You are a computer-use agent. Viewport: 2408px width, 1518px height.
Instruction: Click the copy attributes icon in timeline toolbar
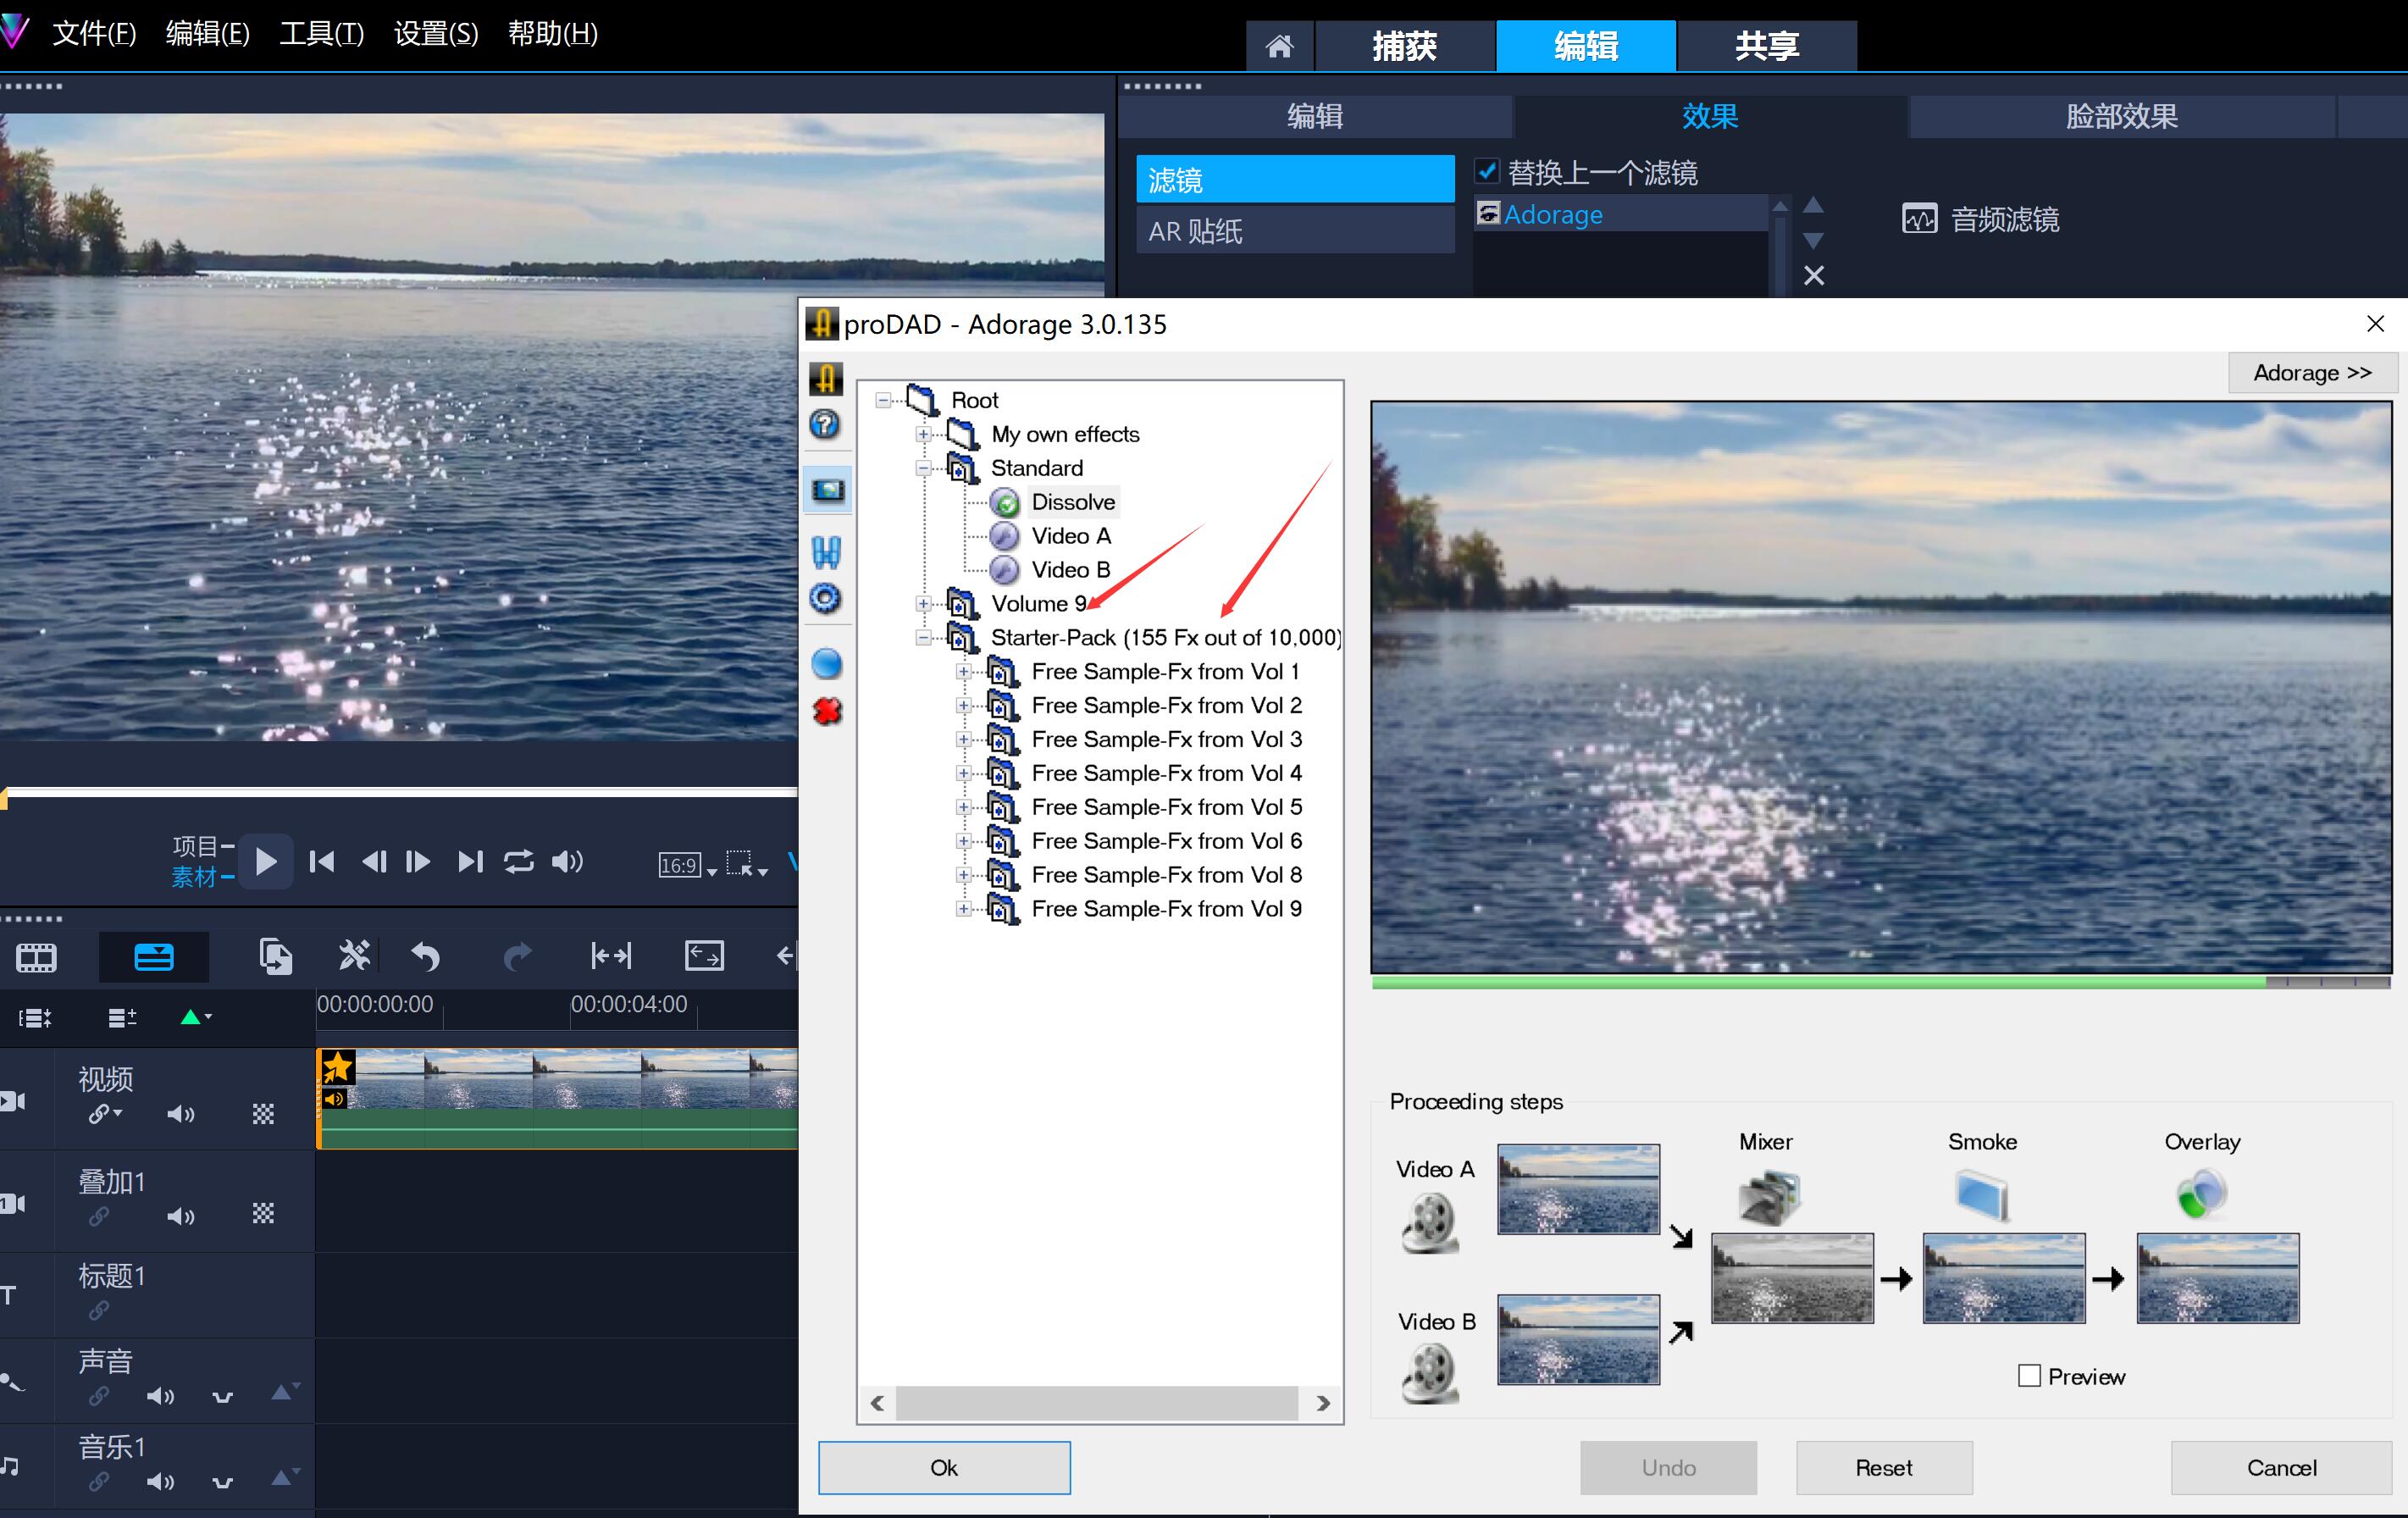pos(275,956)
